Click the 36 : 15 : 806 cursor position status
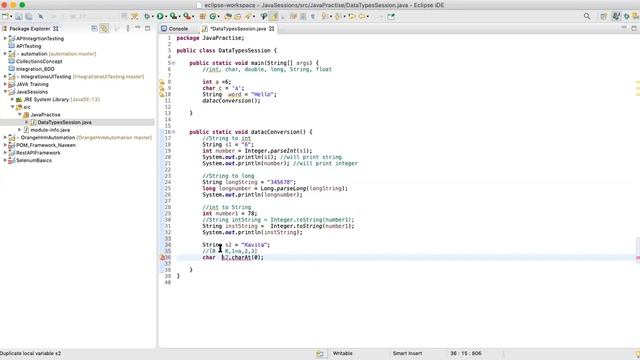Viewport: 640px width, 360px height. tap(466, 353)
